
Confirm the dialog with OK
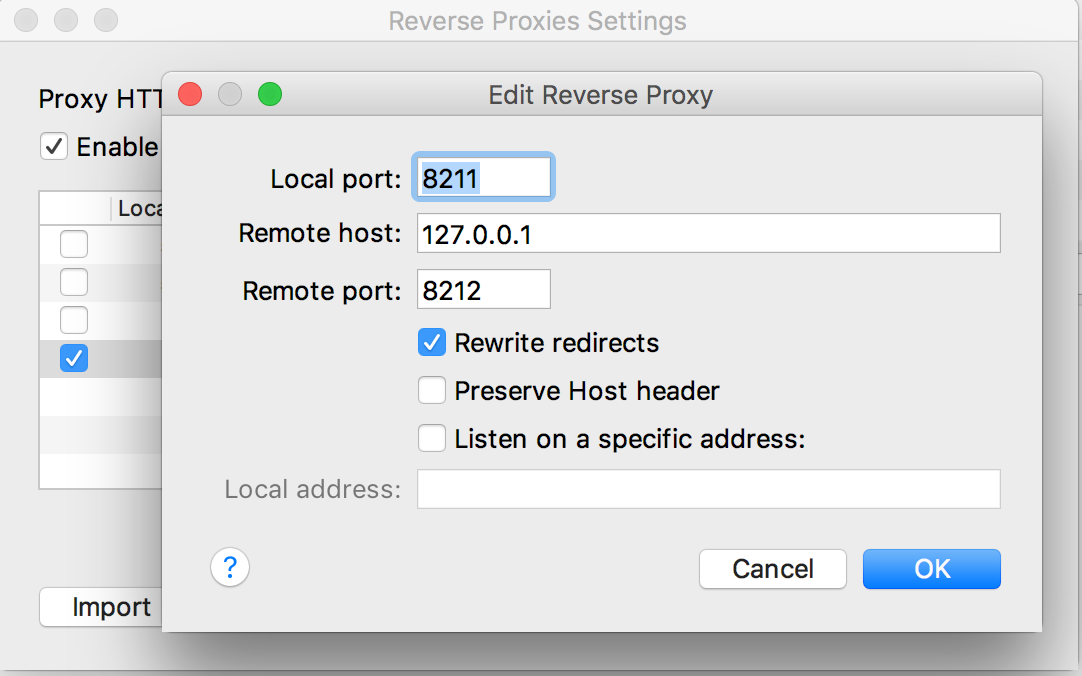coord(931,569)
